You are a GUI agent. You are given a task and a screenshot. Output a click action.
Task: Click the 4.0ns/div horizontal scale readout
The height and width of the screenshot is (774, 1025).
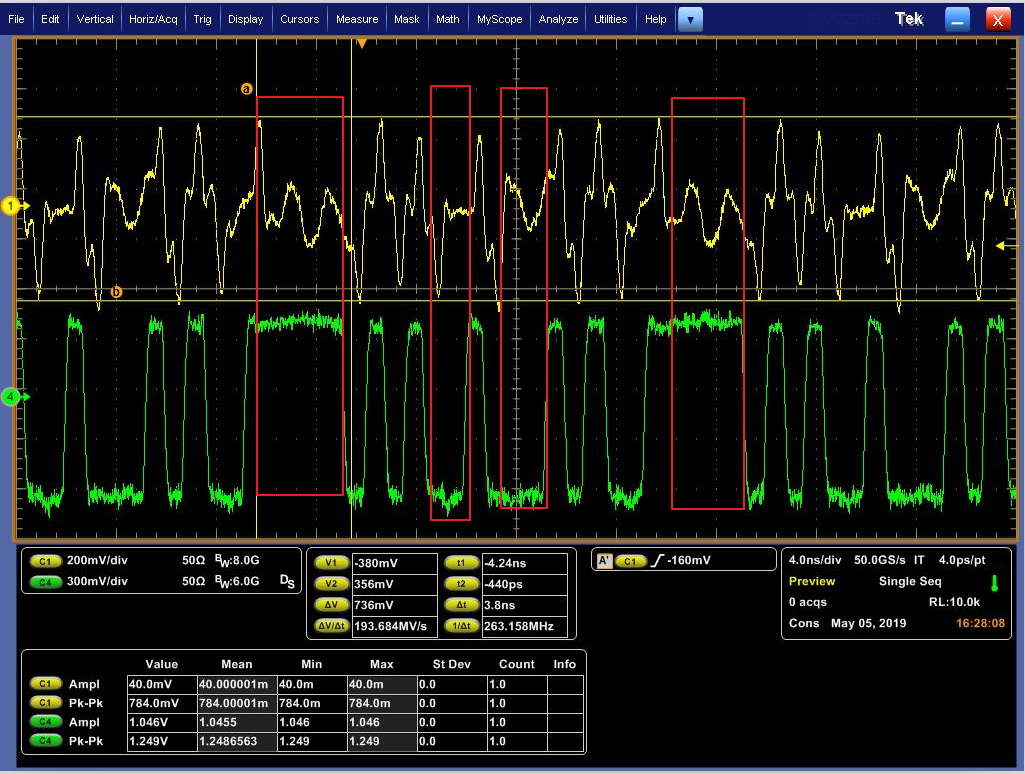point(814,560)
